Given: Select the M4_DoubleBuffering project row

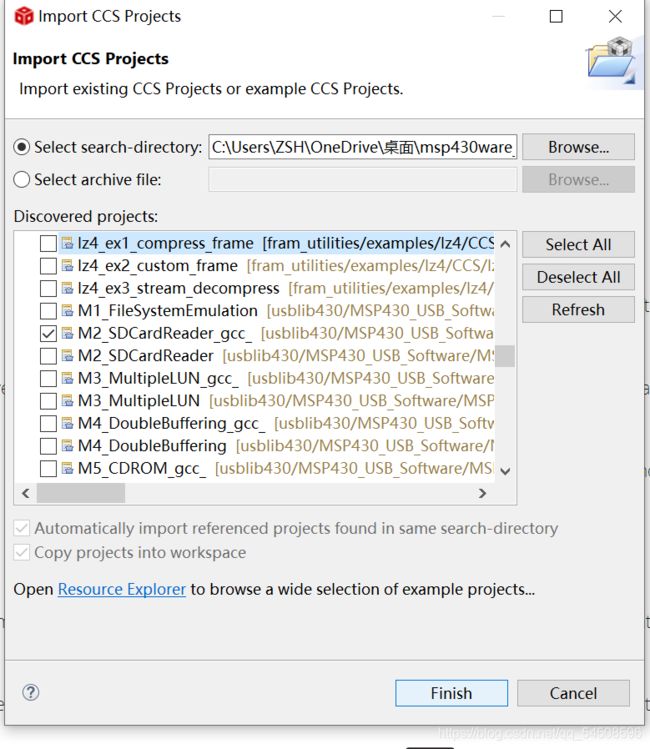Looking at the screenshot, I should click(x=152, y=445).
